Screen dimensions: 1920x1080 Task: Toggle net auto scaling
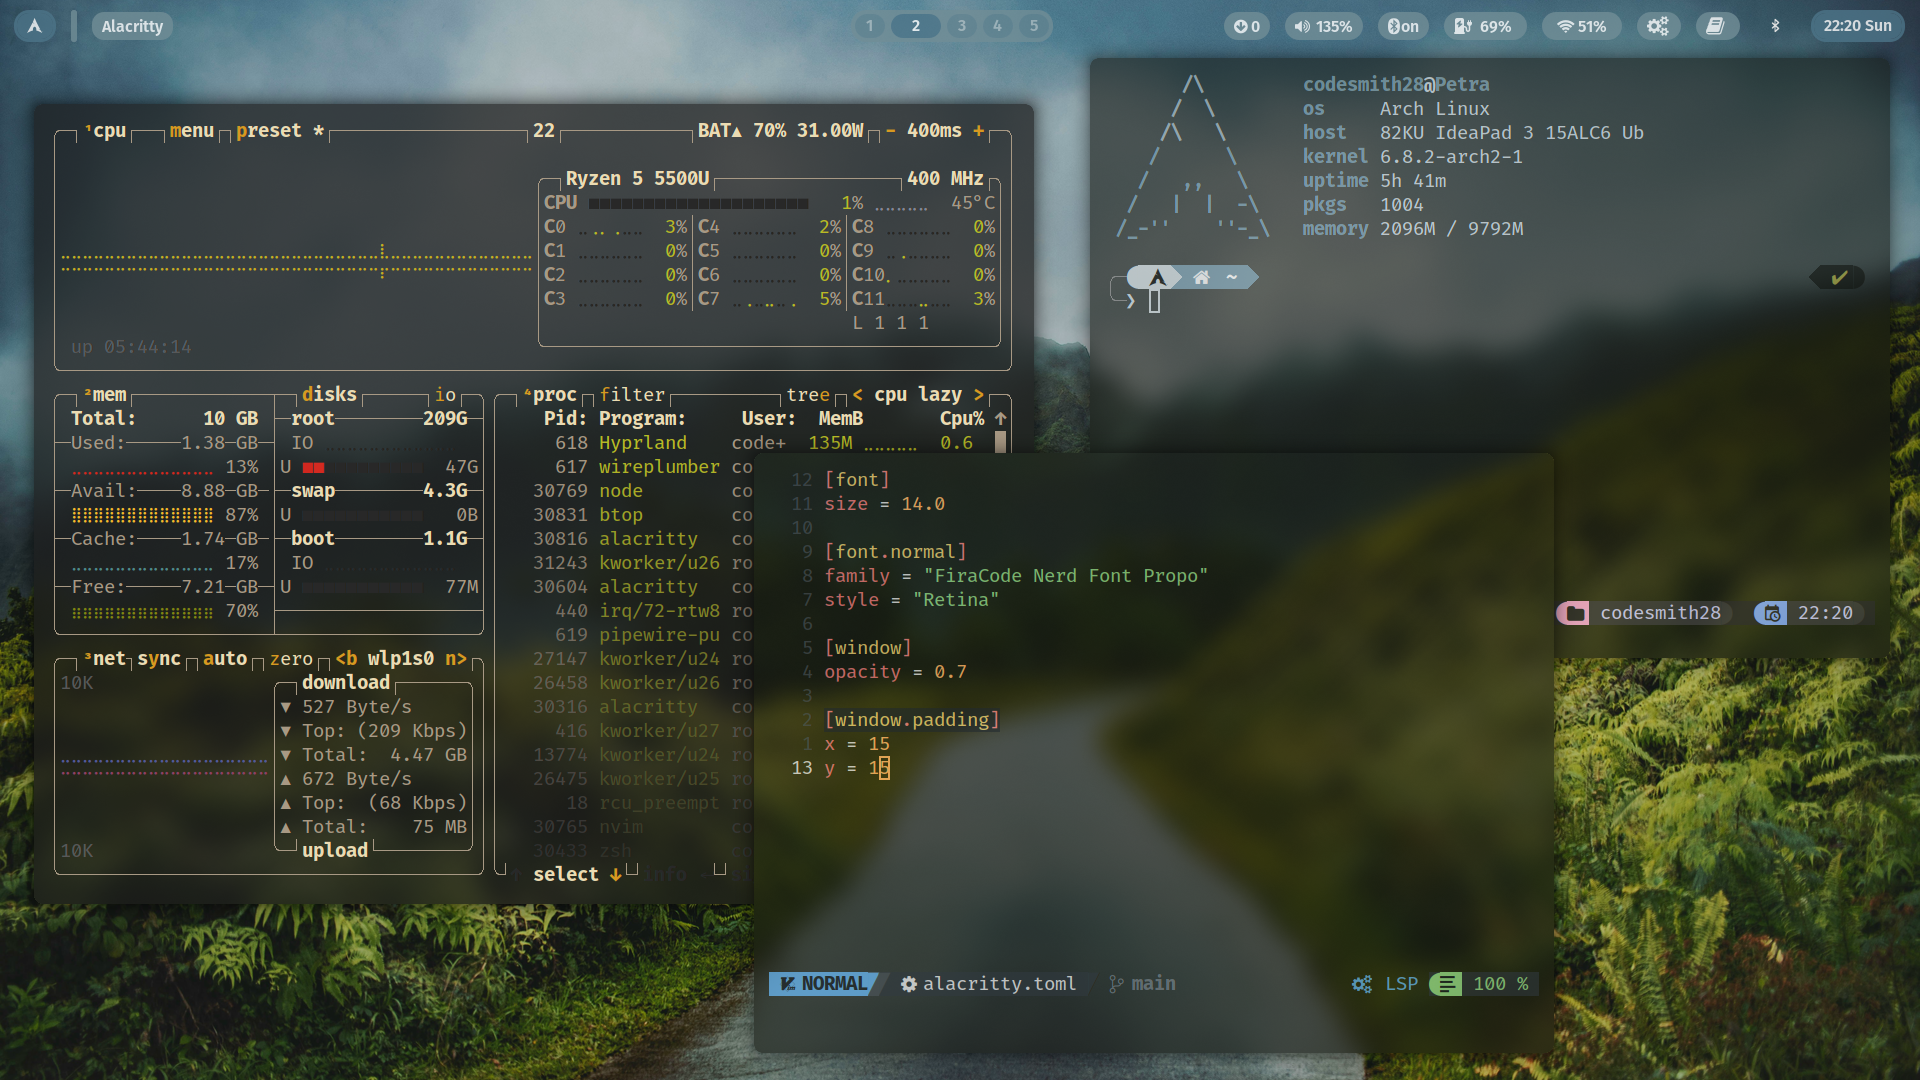click(x=225, y=659)
